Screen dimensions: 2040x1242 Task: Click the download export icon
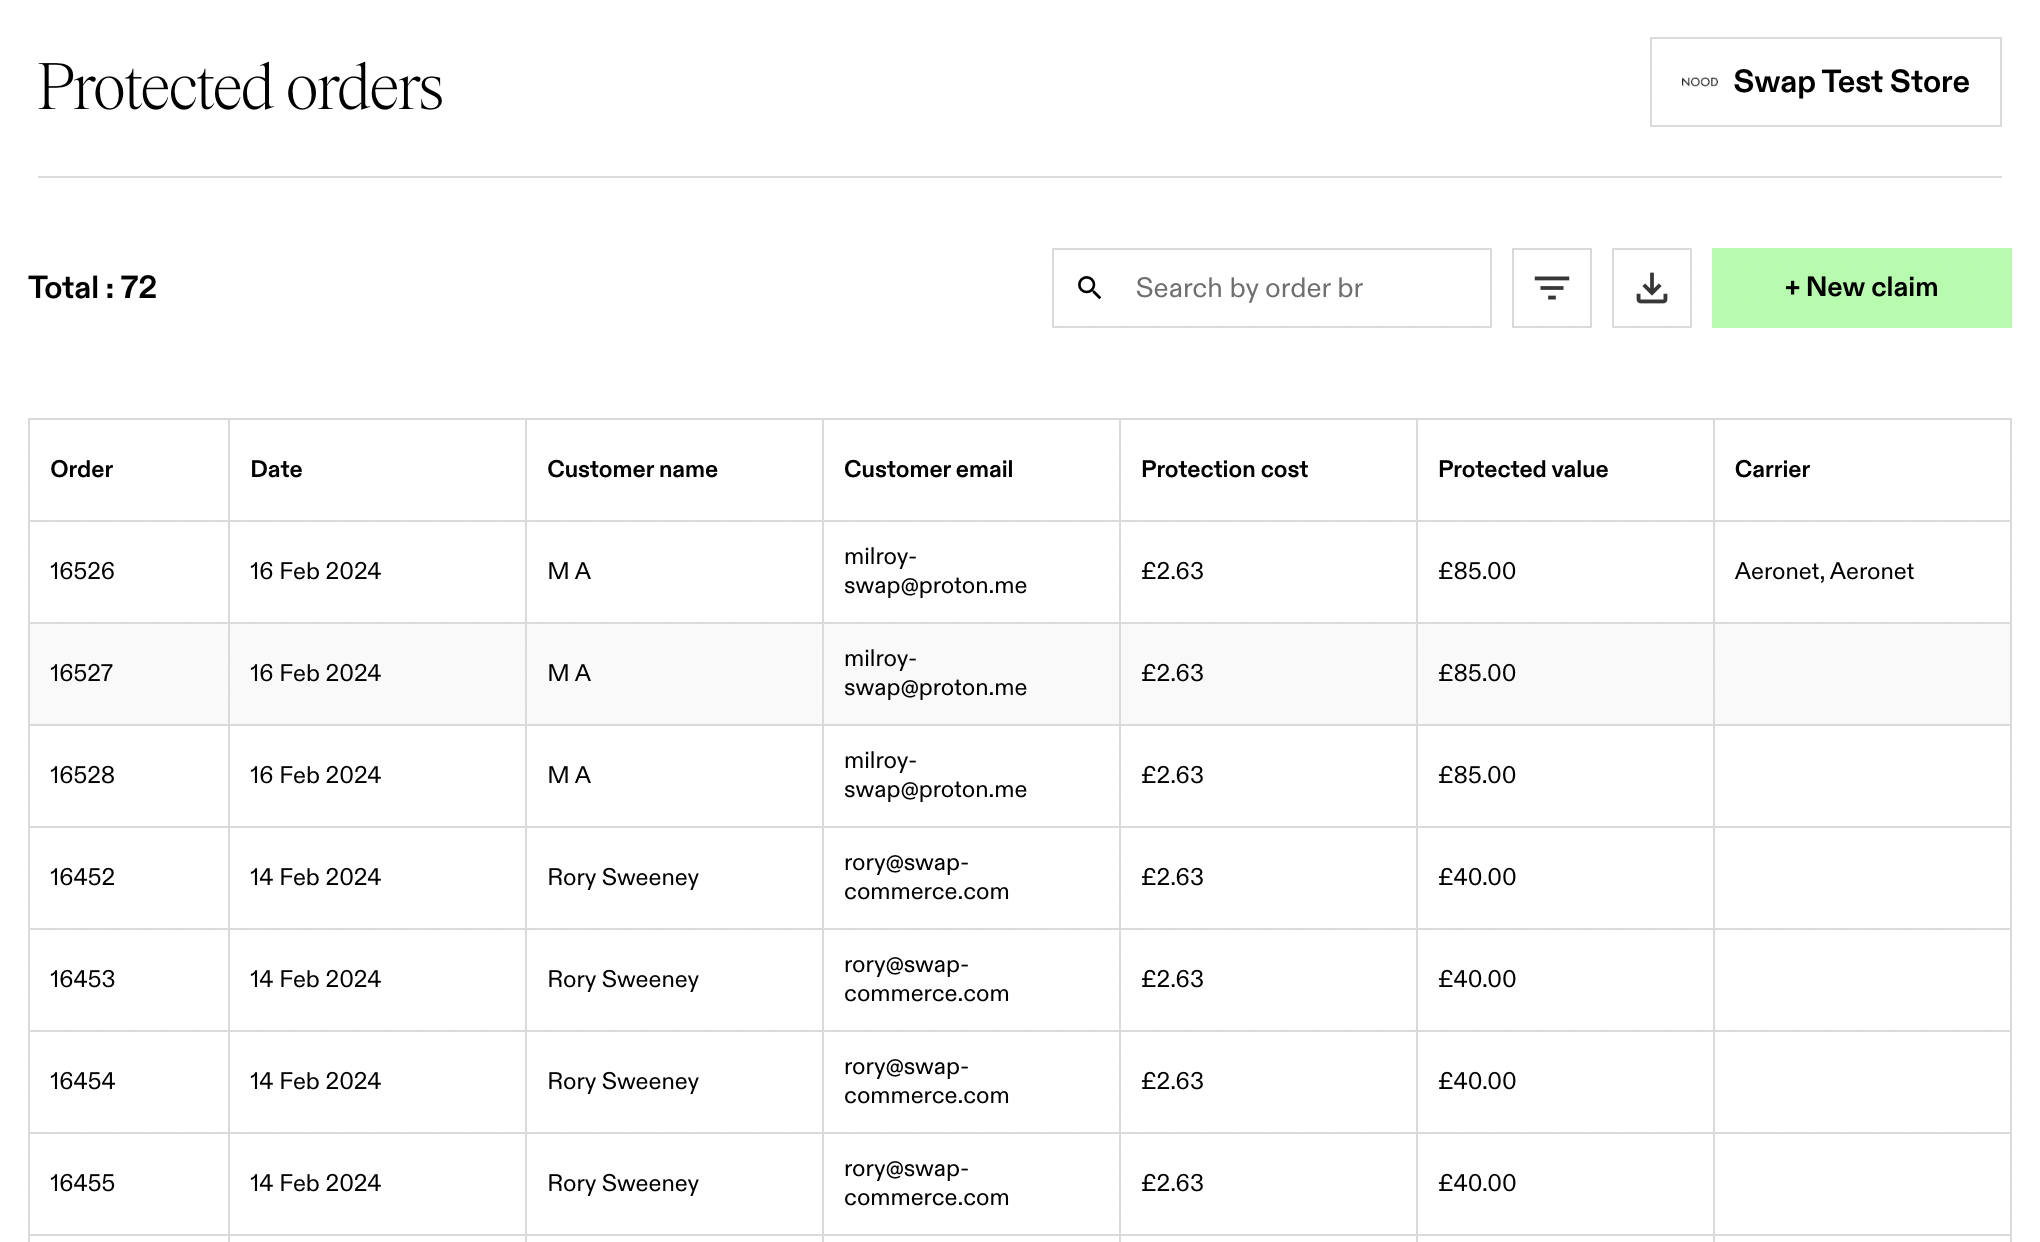pos(1651,288)
